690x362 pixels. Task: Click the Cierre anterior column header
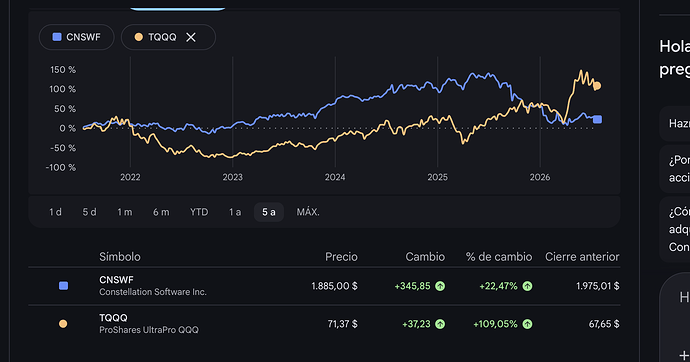pyautogui.click(x=582, y=257)
